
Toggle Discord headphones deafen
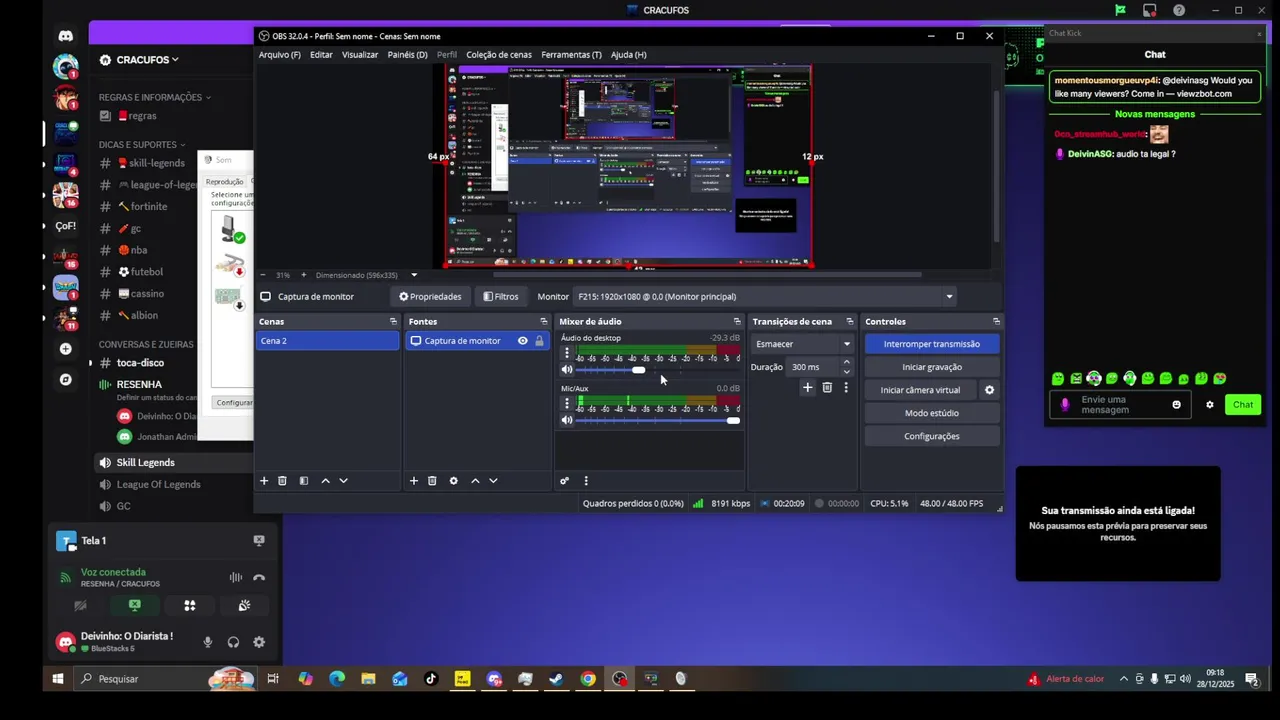pos(233,642)
